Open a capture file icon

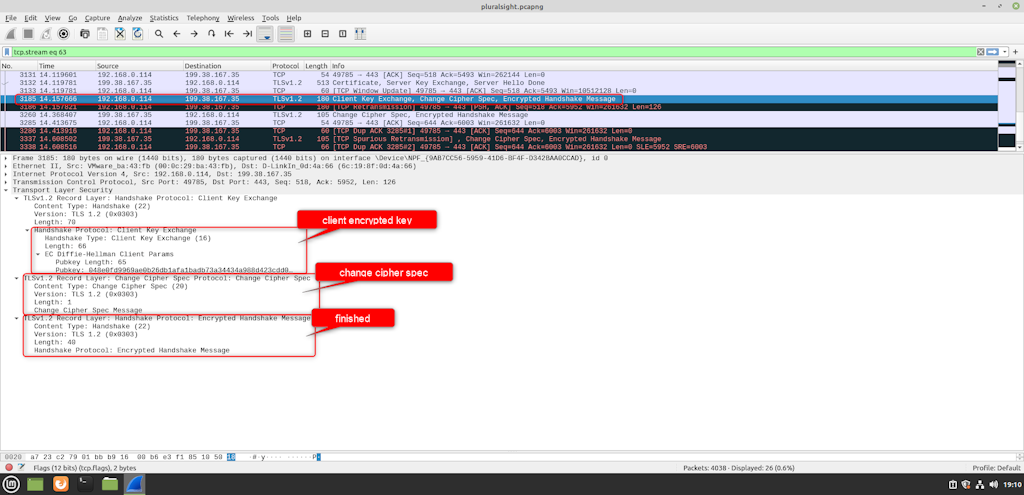click(x=85, y=33)
